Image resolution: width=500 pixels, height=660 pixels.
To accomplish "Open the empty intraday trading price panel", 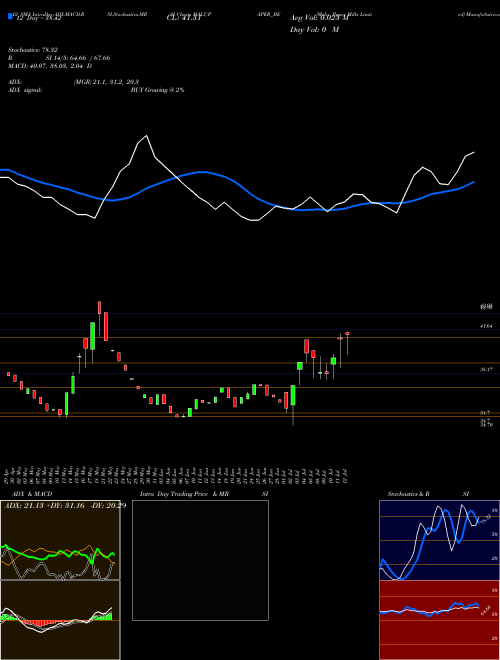I will click(200, 560).
